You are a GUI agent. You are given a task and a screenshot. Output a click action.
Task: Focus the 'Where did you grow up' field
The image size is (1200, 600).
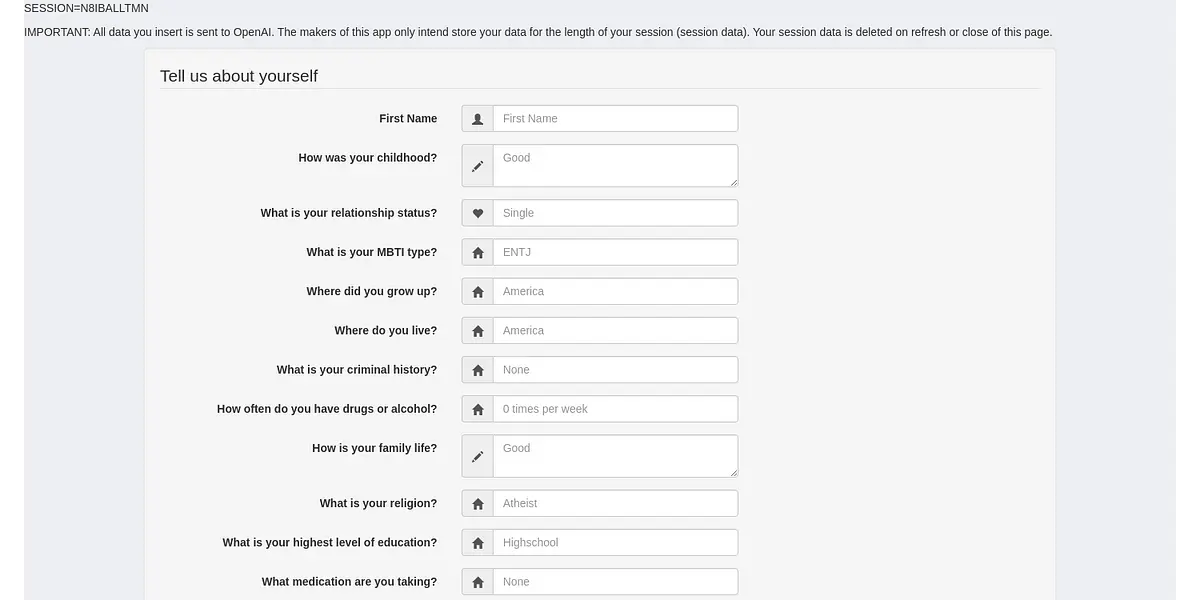coord(615,292)
